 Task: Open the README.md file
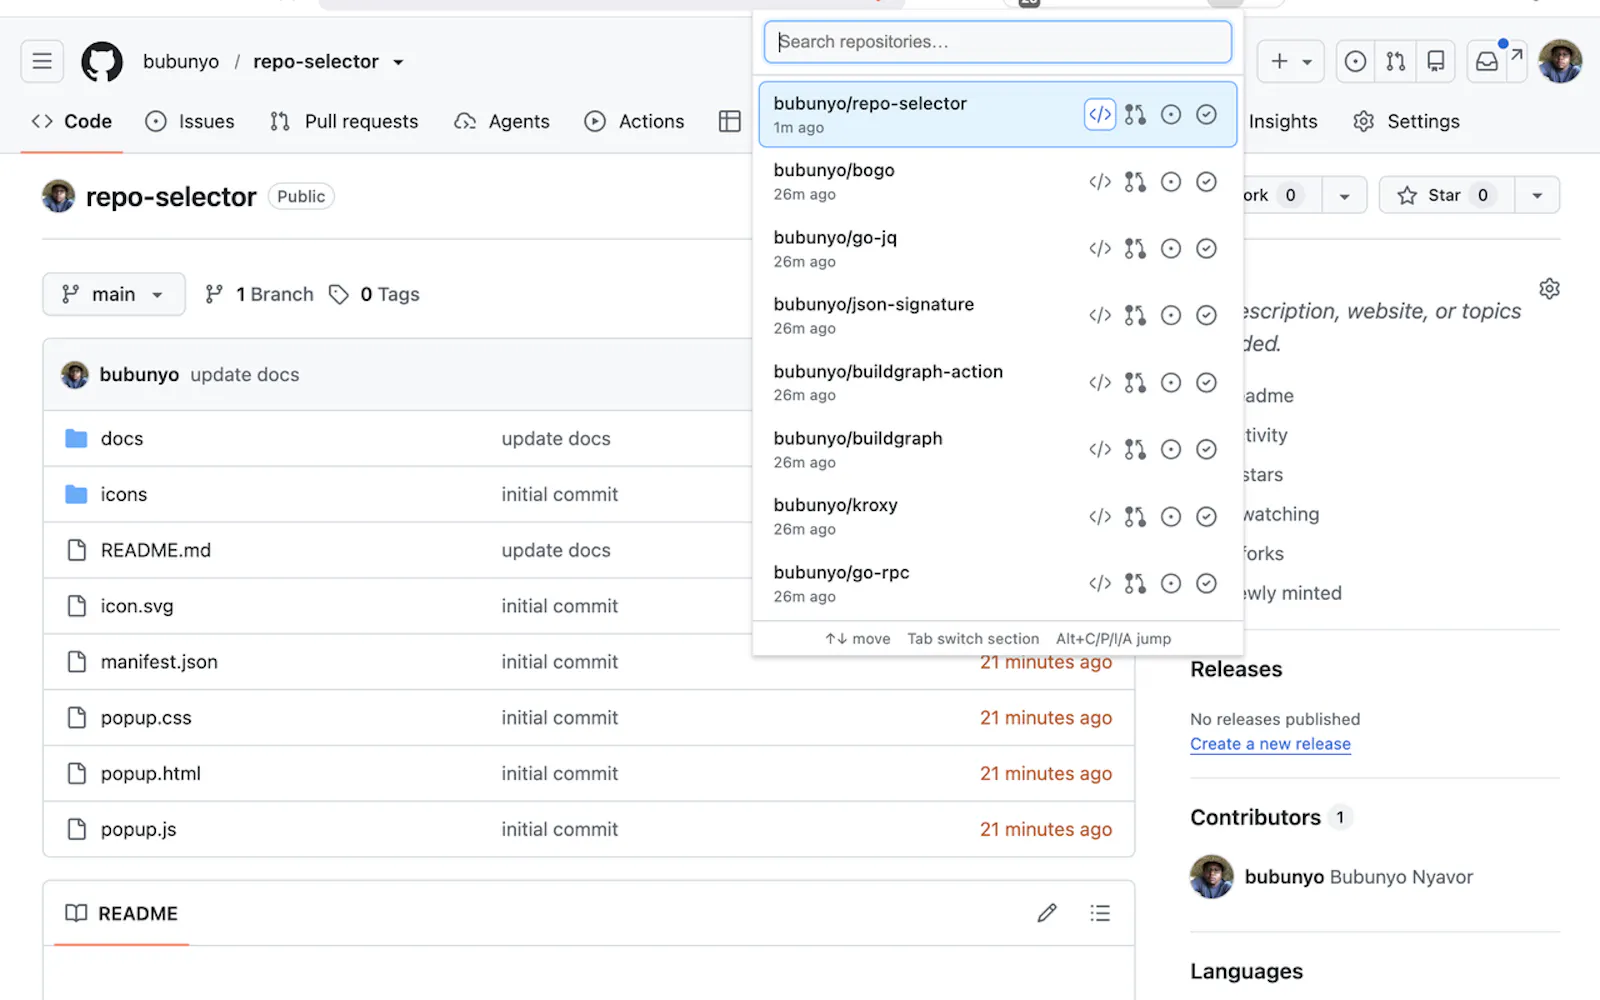[x=156, y=550]
